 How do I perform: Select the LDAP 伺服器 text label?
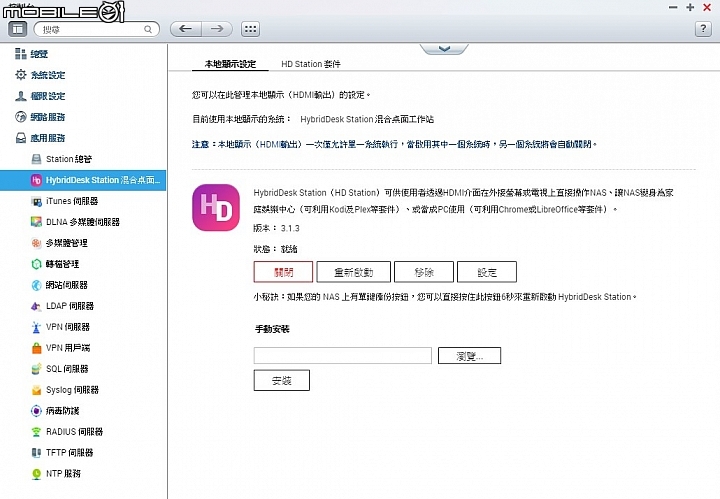click(x=70, y=306)
